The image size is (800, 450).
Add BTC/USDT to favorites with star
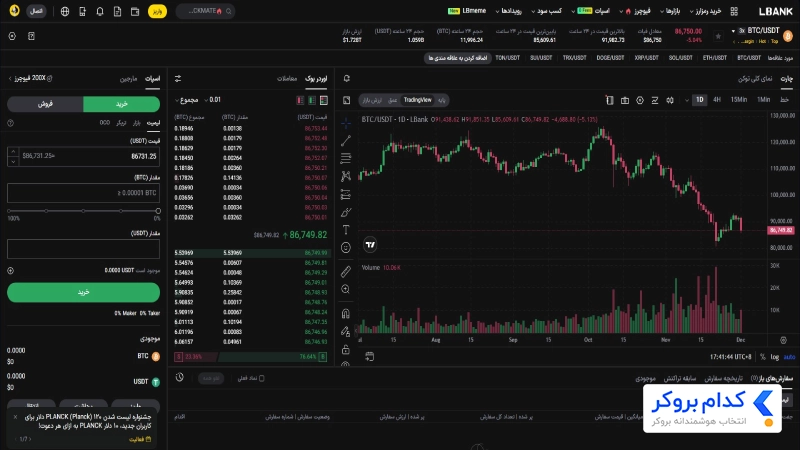[x=718, y=36]
